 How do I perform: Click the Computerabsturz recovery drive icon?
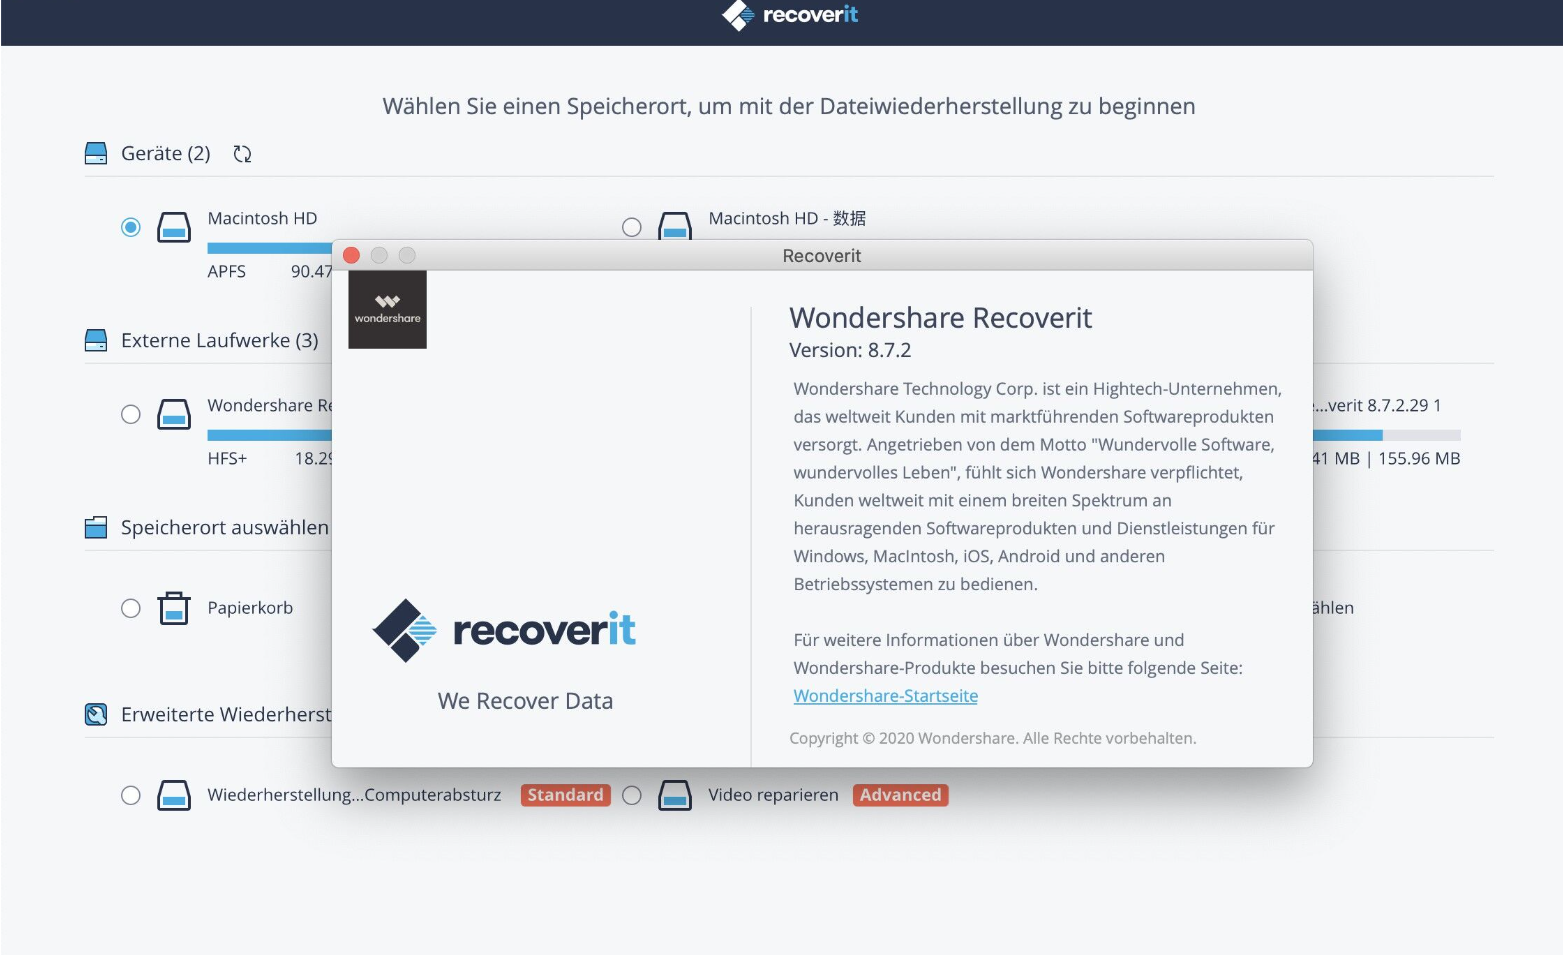174,795
